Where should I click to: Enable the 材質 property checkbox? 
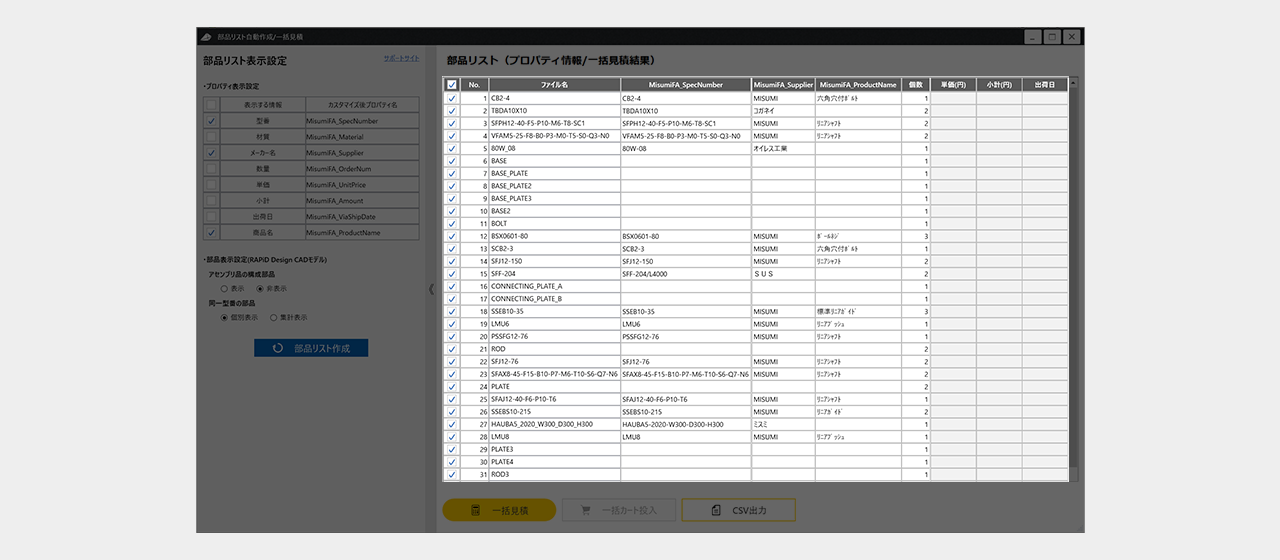[x=211, y=137]
